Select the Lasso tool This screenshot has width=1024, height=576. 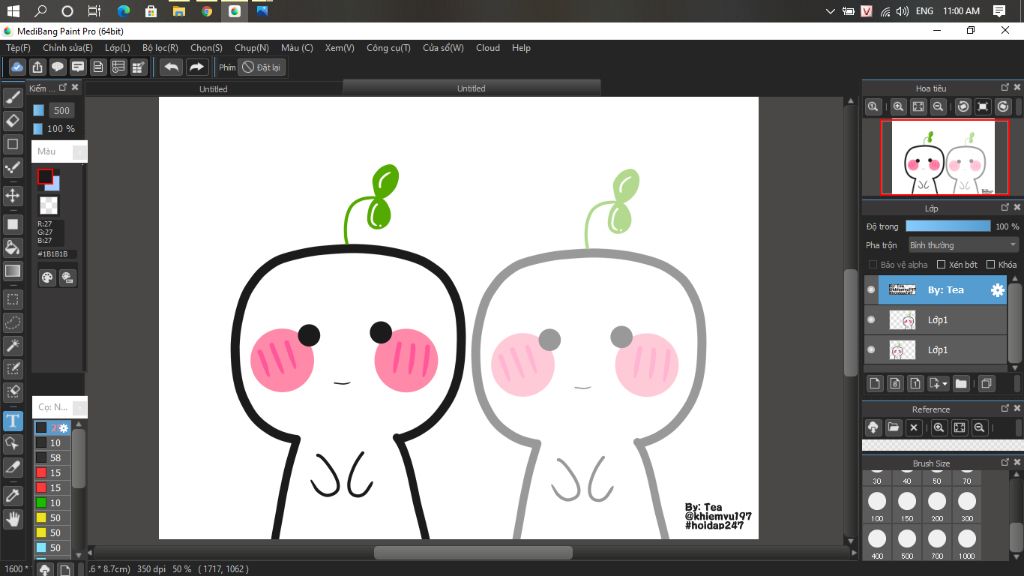[12, 323]
